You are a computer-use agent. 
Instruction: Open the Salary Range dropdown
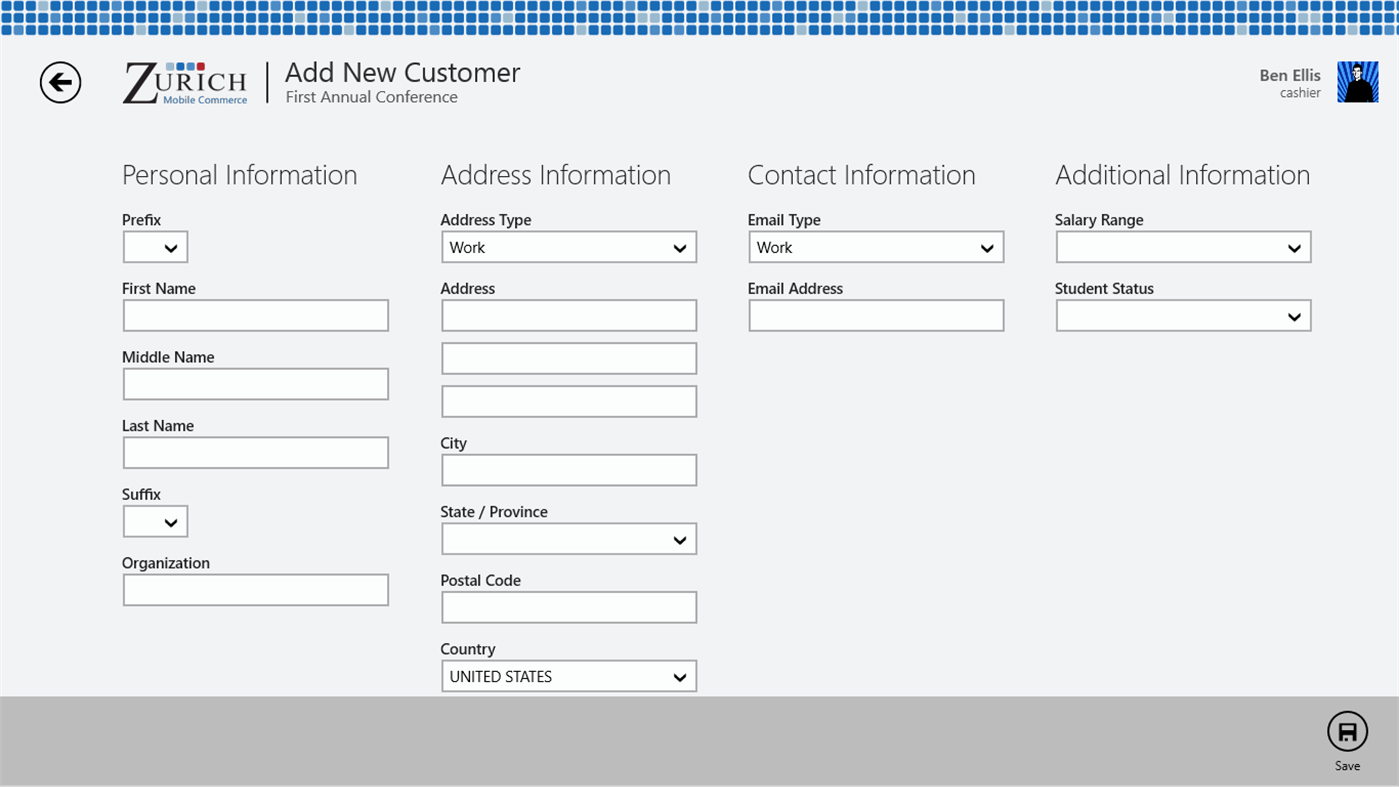tap(1182, 246)
